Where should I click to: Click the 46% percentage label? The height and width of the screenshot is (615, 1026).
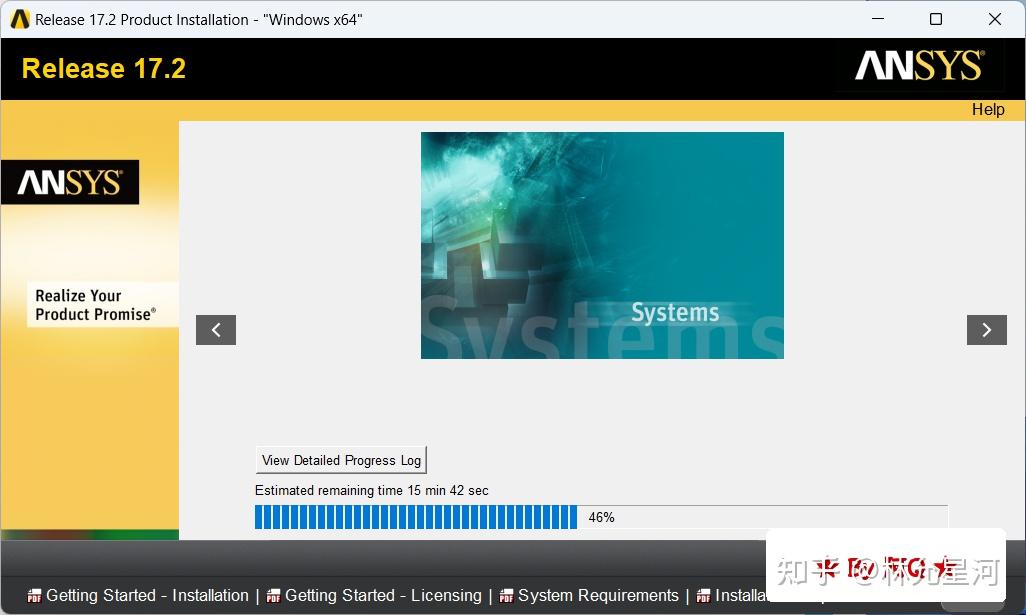601,517
